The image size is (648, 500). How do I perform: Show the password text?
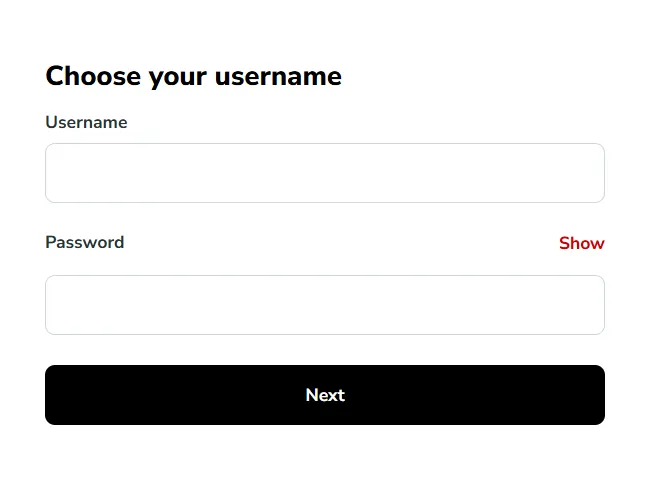click(x=581, y=243)
